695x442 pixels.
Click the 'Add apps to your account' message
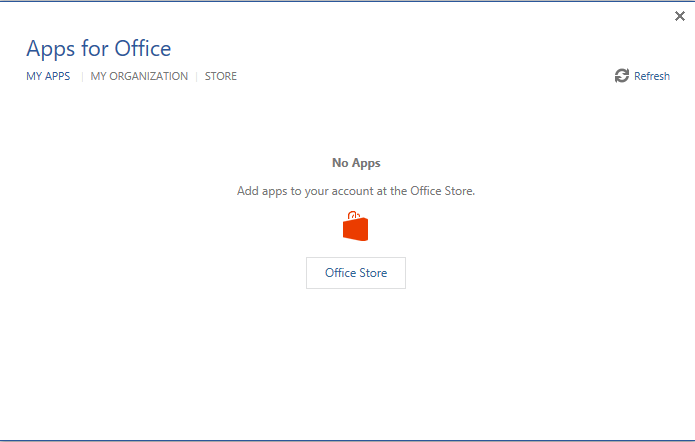355,190
